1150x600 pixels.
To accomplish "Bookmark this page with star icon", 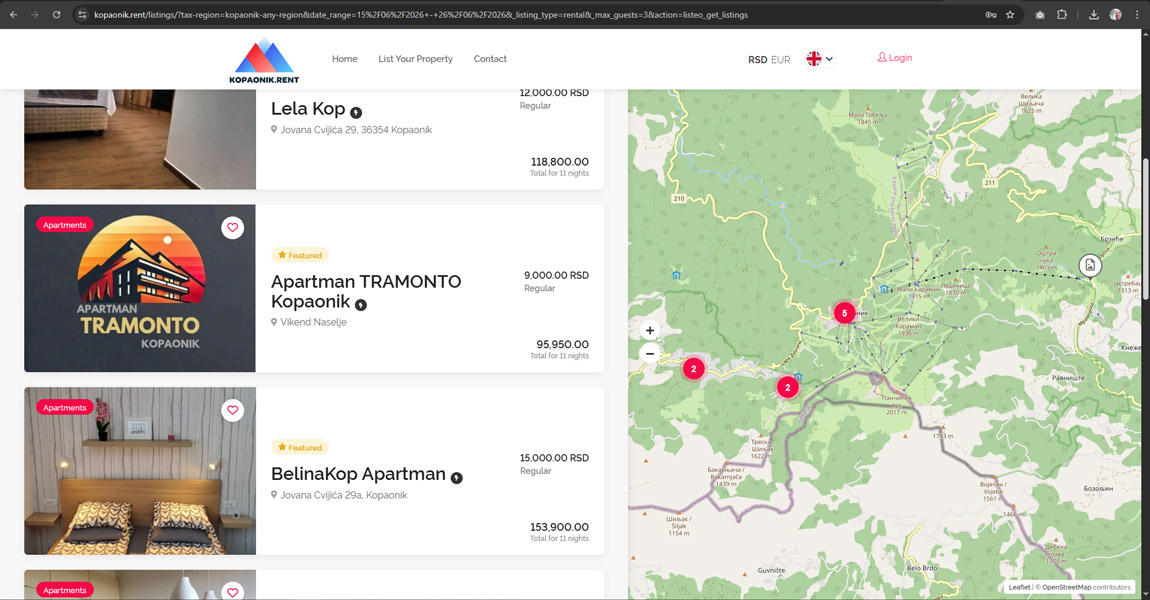I will coord(1010,15).
